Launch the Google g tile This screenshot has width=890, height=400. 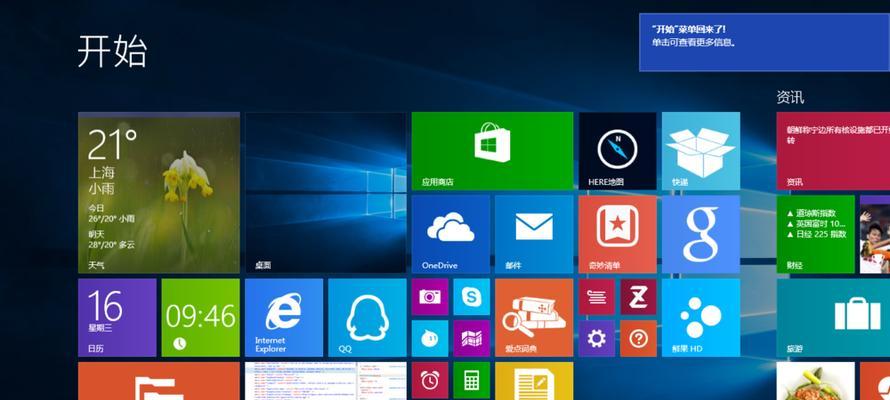[x=701, y=234]
